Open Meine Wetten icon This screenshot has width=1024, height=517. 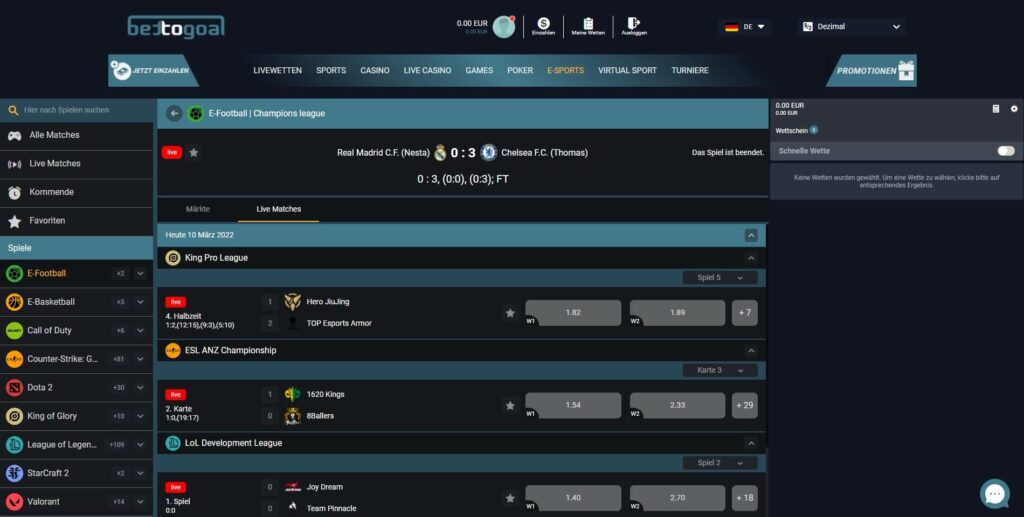(x=588, y=27)
